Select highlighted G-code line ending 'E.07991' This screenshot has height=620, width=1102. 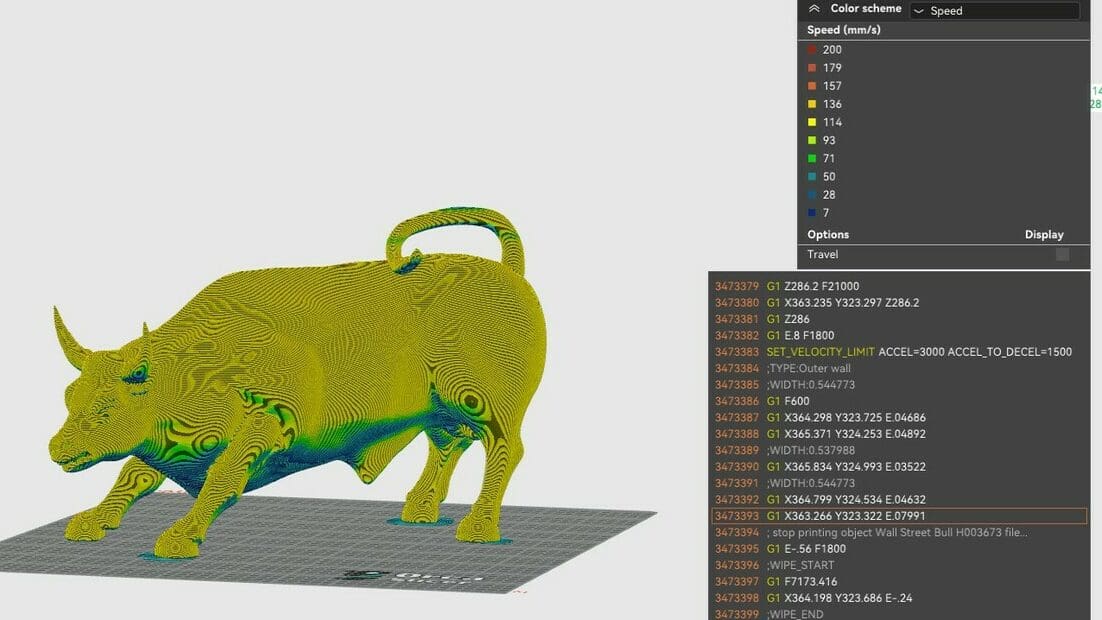pos(900,516)
